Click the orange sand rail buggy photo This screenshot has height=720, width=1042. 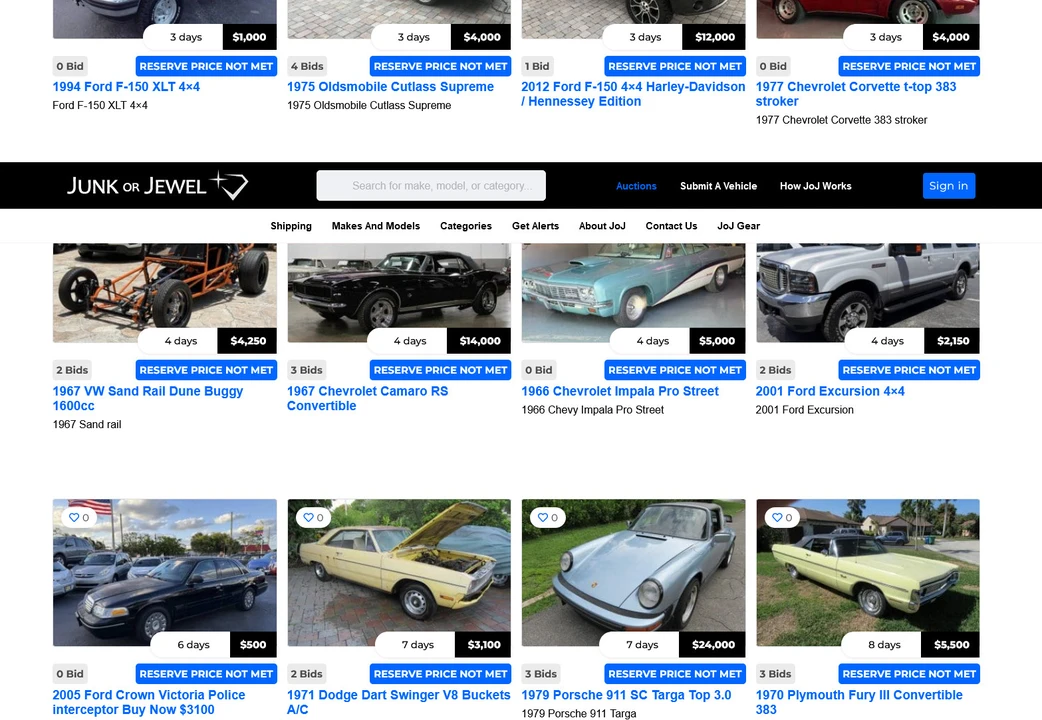(x=165, y=293)
